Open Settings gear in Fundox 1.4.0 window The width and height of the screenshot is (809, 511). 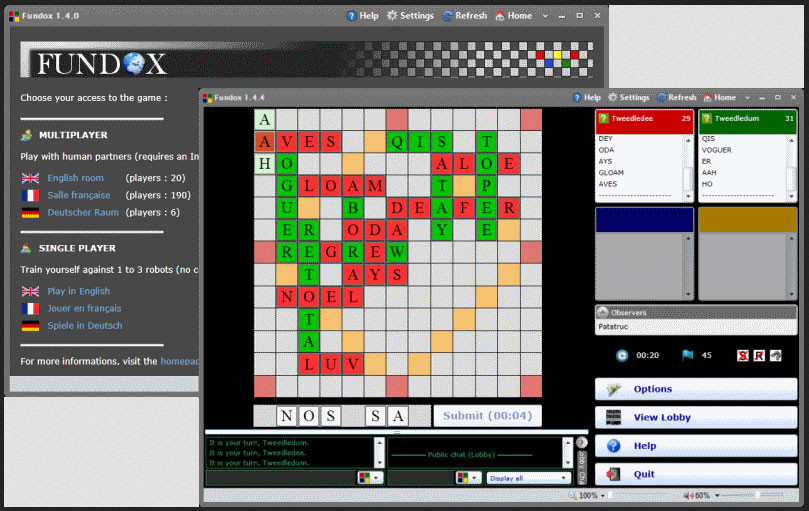pos(392,15)
